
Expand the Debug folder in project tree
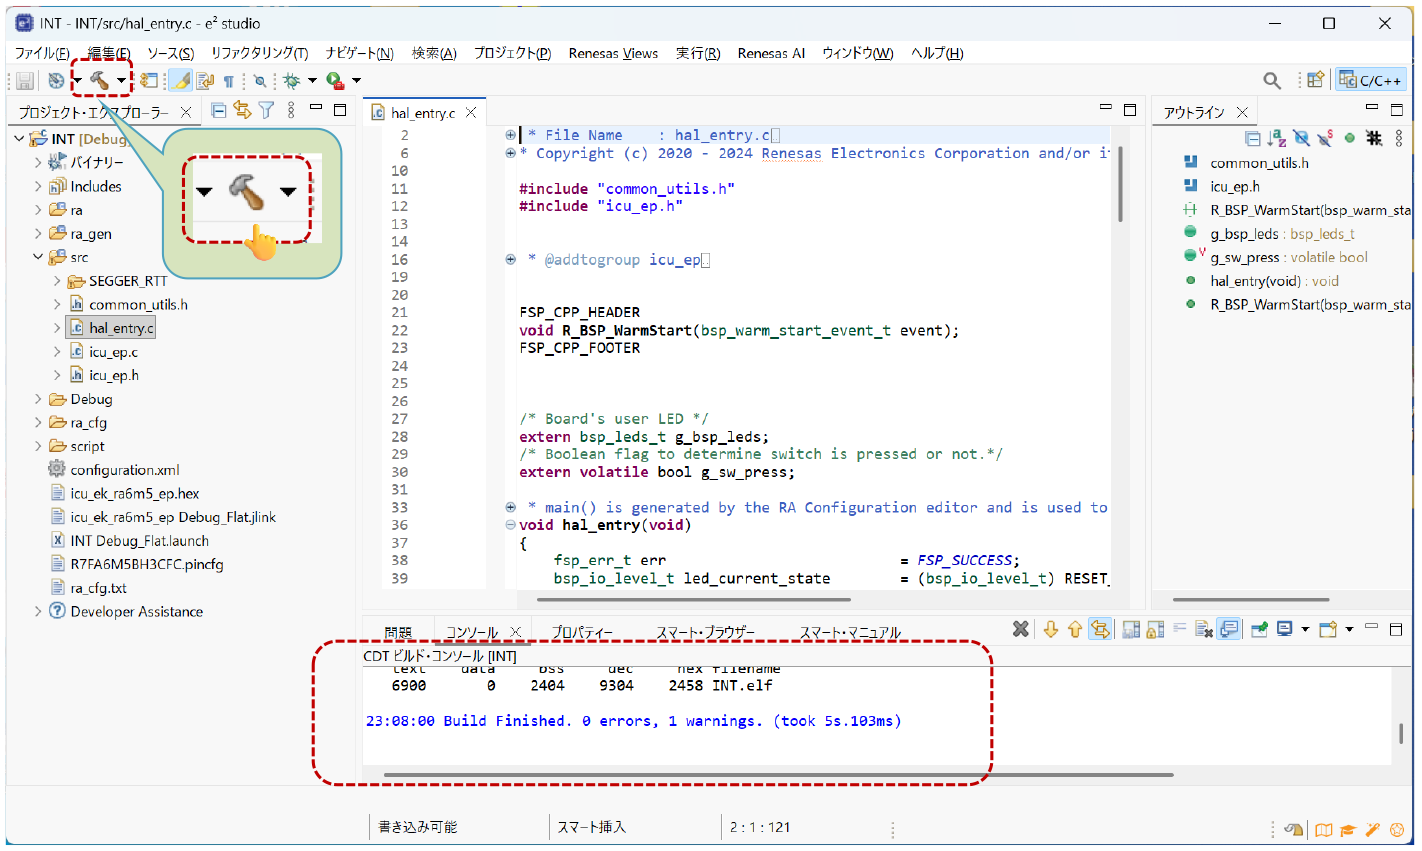tap(39, 399)
